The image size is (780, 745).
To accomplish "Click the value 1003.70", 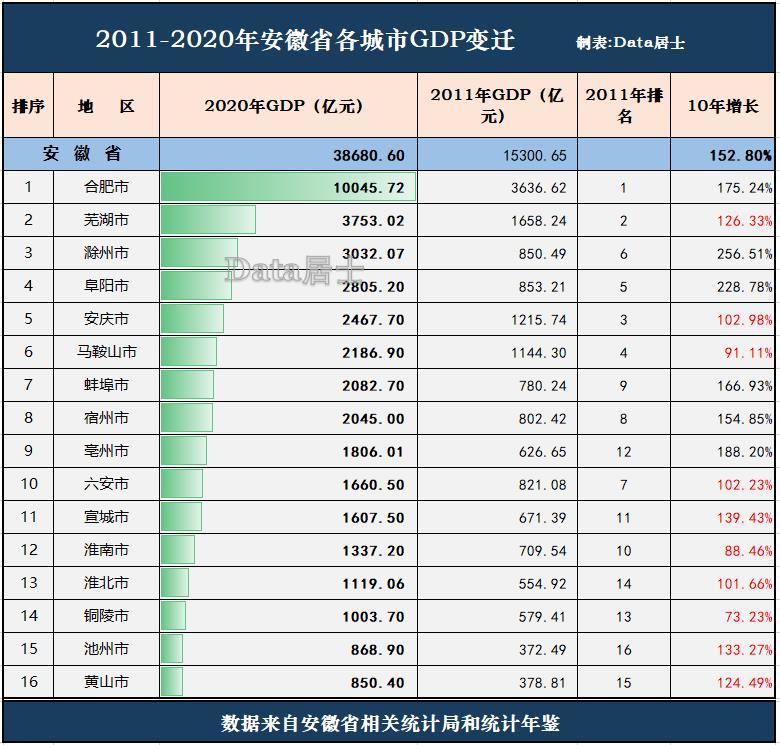I will (x=373, y=617).
